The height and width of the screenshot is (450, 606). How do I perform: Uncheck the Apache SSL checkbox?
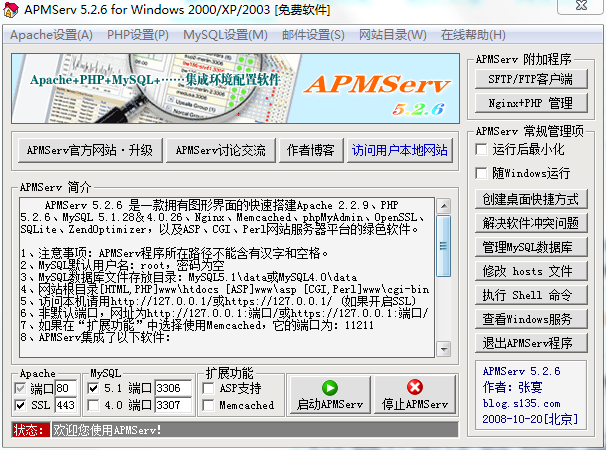pos(21,405)
